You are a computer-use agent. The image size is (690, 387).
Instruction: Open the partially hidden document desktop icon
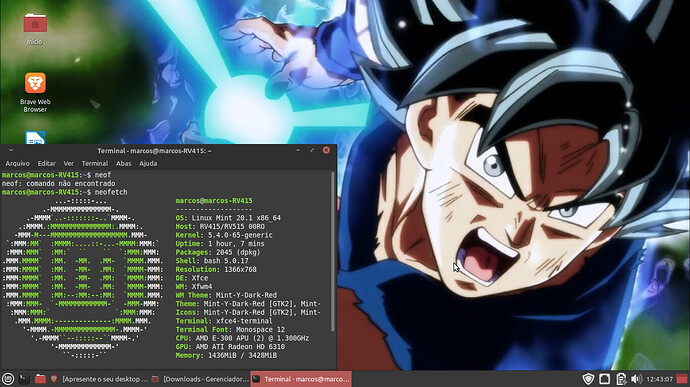(x=35, y=137)
